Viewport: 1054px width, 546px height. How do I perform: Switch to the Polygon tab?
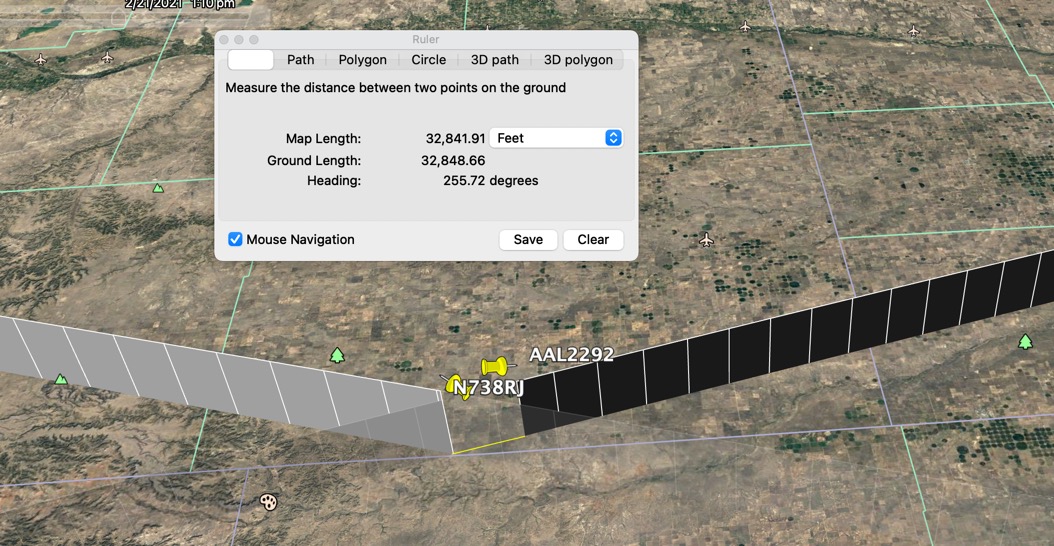pyautogui.click(x=362, y=60)
